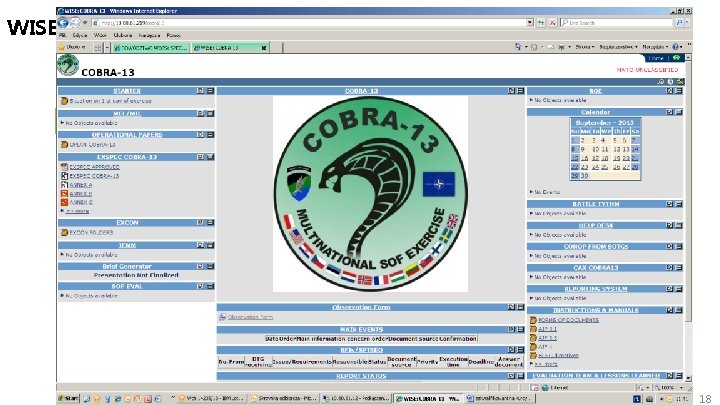Click the MAIN EVENTS panel maximize icon
Viewport: 720px width, 405px height.
click(512, 329)
